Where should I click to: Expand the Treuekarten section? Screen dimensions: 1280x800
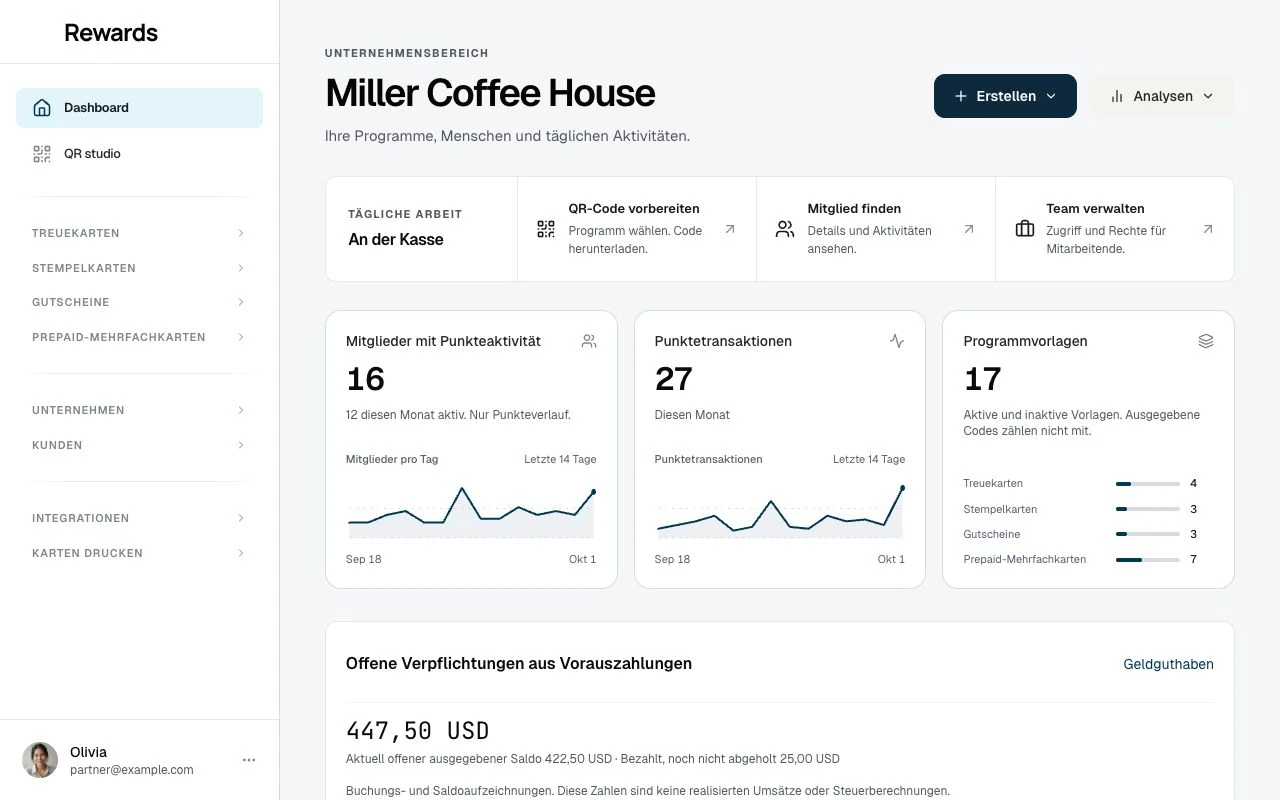pyautogui.click(x=139, y=233)
